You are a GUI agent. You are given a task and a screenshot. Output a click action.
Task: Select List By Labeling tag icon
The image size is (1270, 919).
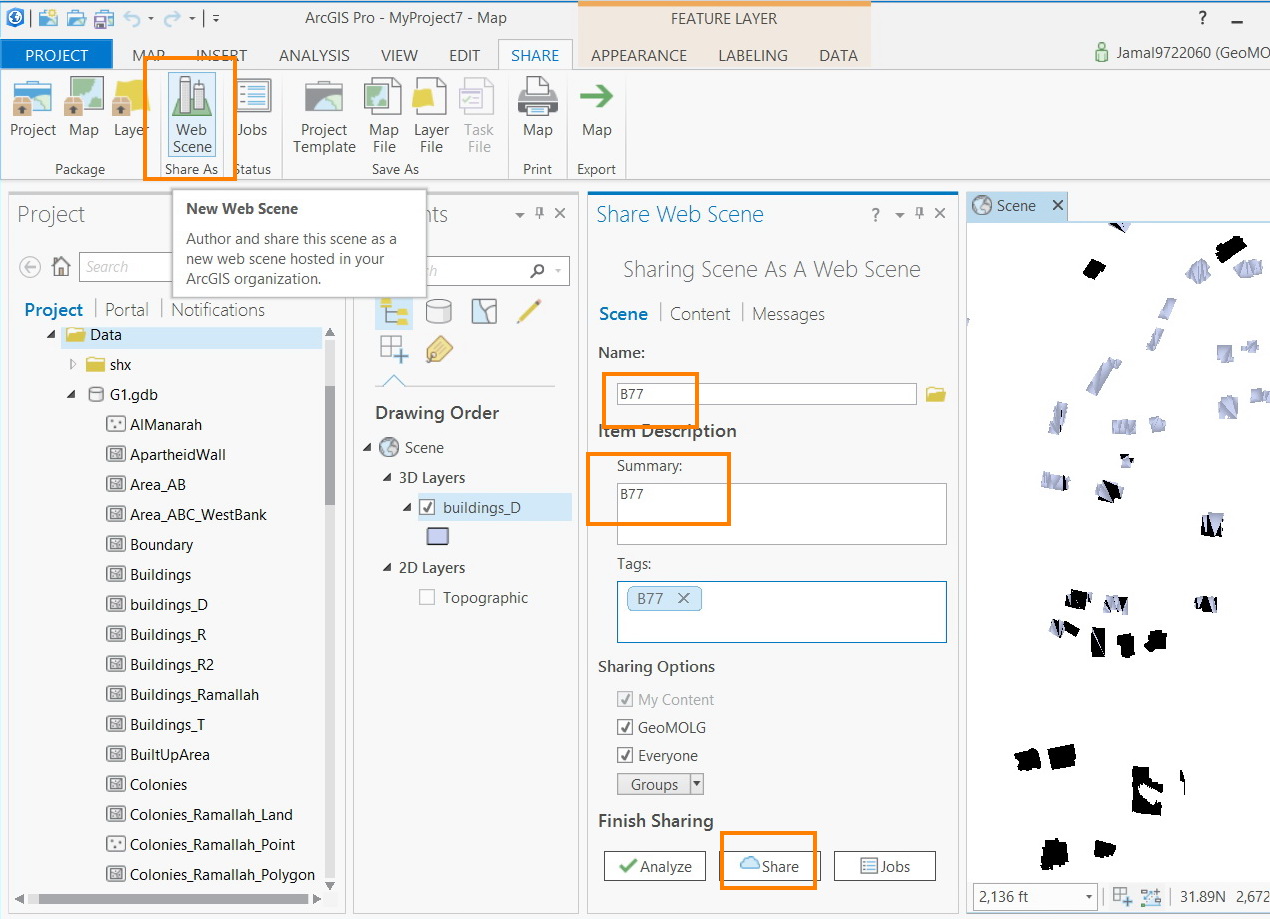(x=439, y=349)
